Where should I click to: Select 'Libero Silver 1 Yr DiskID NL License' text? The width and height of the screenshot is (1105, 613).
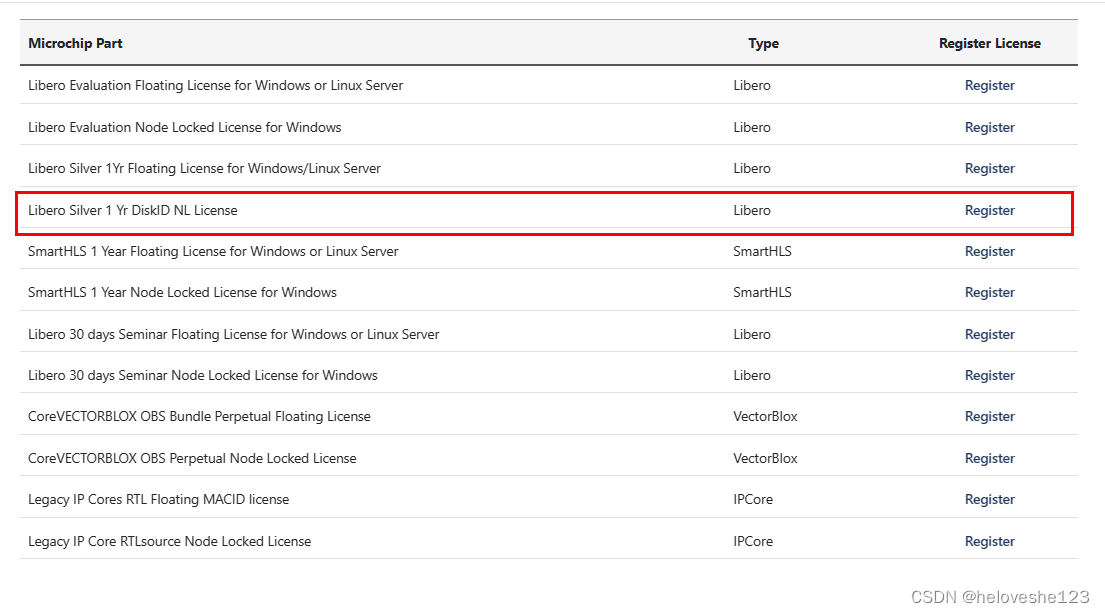pyautogui.click(x=132, y=211)
